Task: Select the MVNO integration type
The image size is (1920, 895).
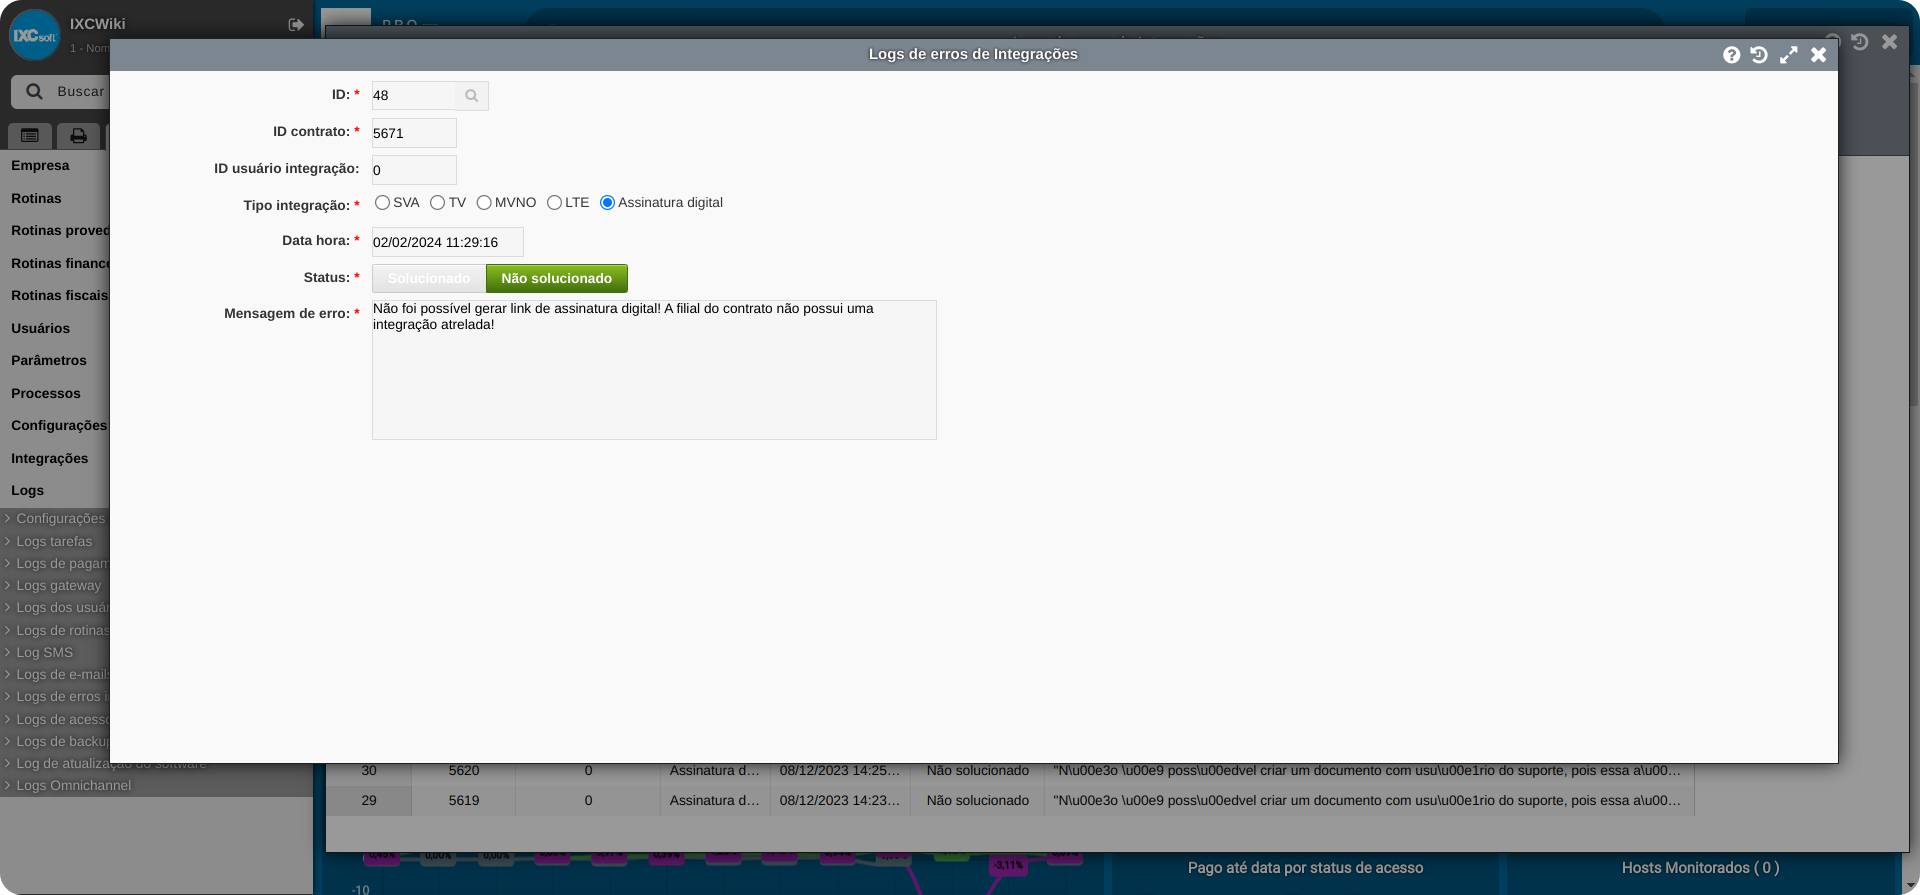Action: (484, 202)
